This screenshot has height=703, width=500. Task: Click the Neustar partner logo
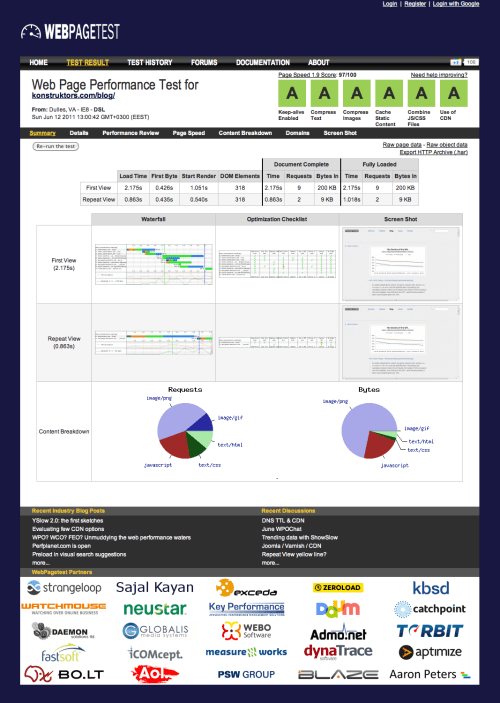[155, 608]
